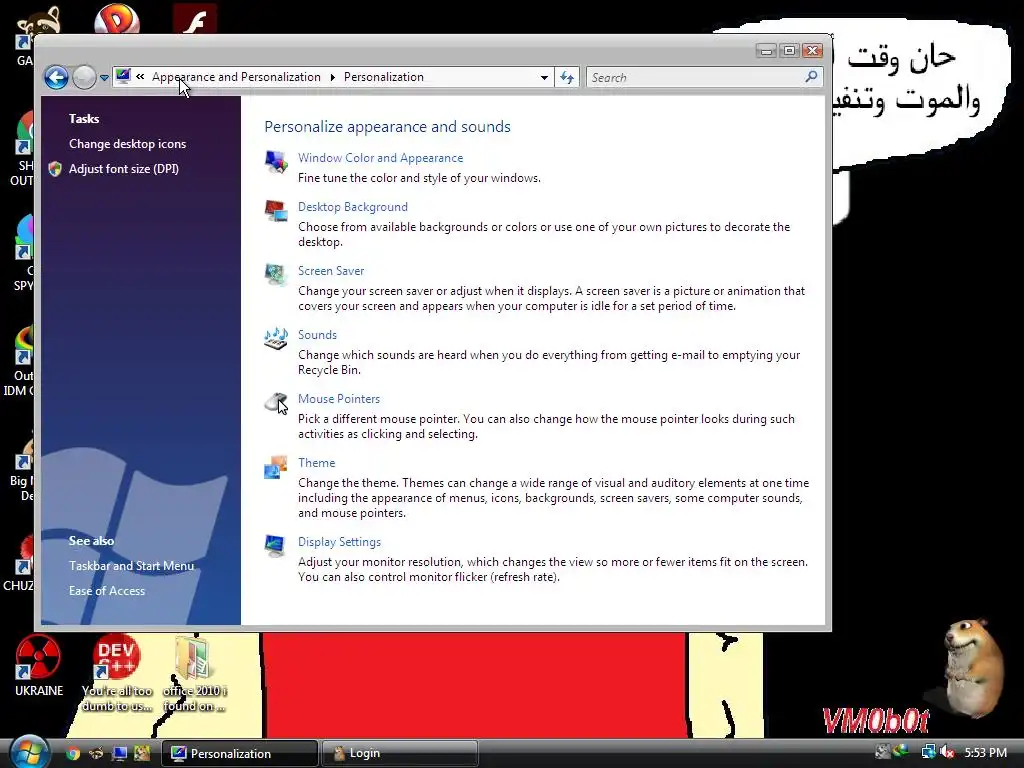Click the Flash icon on the desktop
Image resolution: width=1024 pixels, height=768 pixels.
pos(195,20)
